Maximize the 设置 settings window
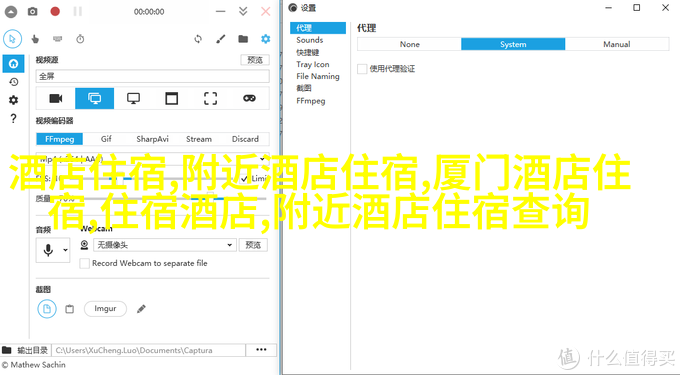This screenshot has height=375, width=680. tap(637, 8)
